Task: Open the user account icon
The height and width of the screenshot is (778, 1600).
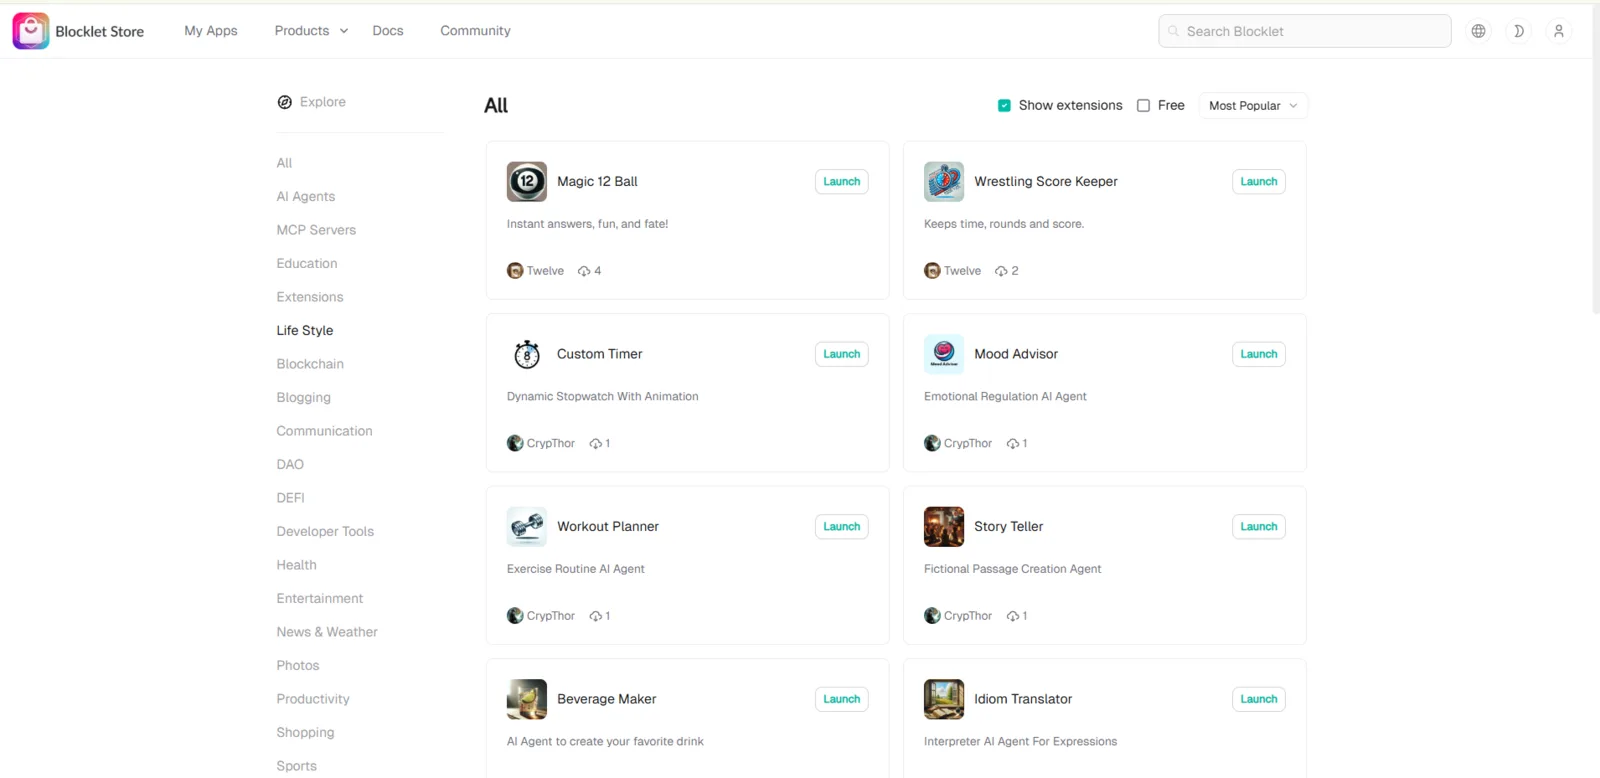Action: point(1558,31)
